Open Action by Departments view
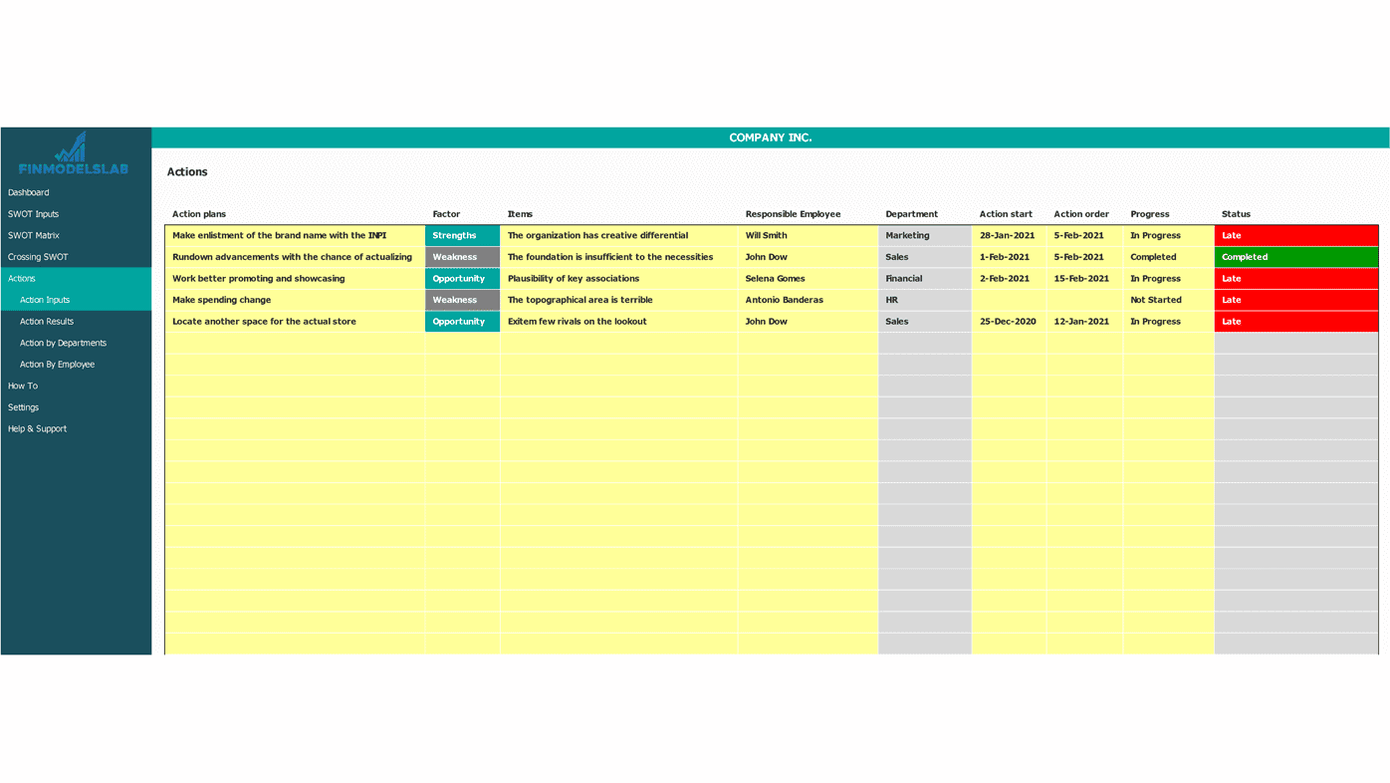The height and width of the screenshot is (783, 1390). pyautogui.click(x=63, y=343)
